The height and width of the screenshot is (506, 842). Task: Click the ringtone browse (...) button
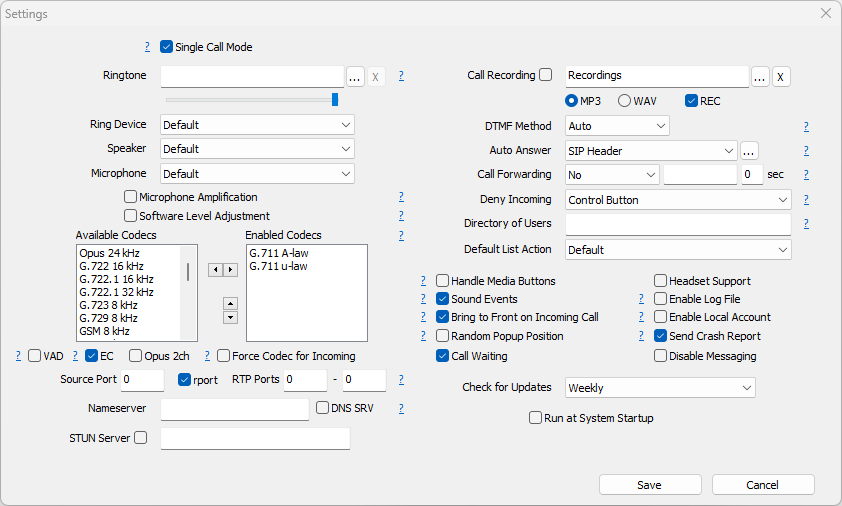tap(355, 77)
